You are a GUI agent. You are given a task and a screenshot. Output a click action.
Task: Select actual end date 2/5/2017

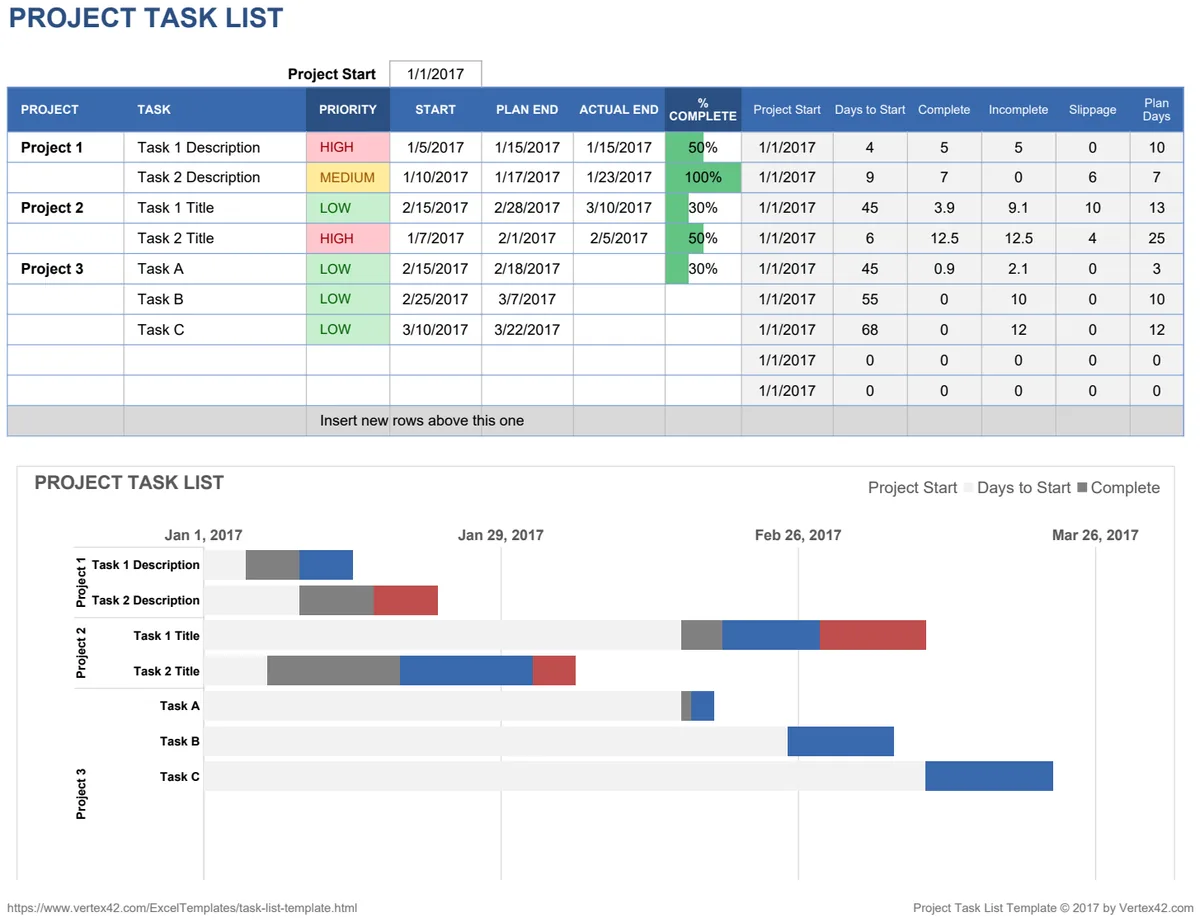click(619, 239)
